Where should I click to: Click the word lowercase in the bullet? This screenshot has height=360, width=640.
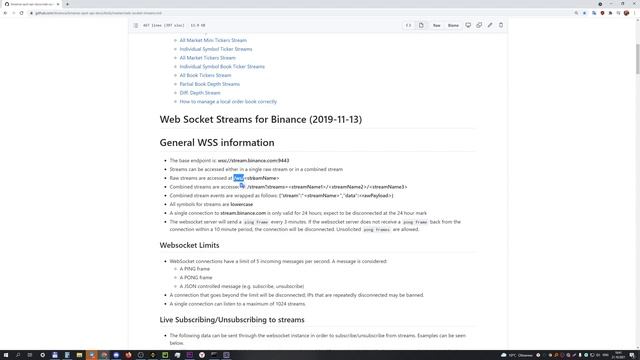[x=242, y=204]
